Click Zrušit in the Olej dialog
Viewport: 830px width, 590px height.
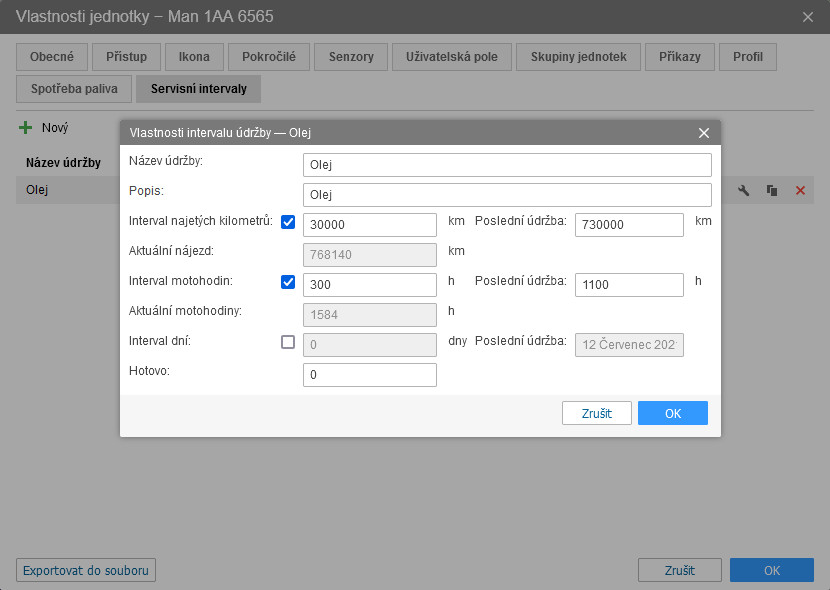(596, 413)
